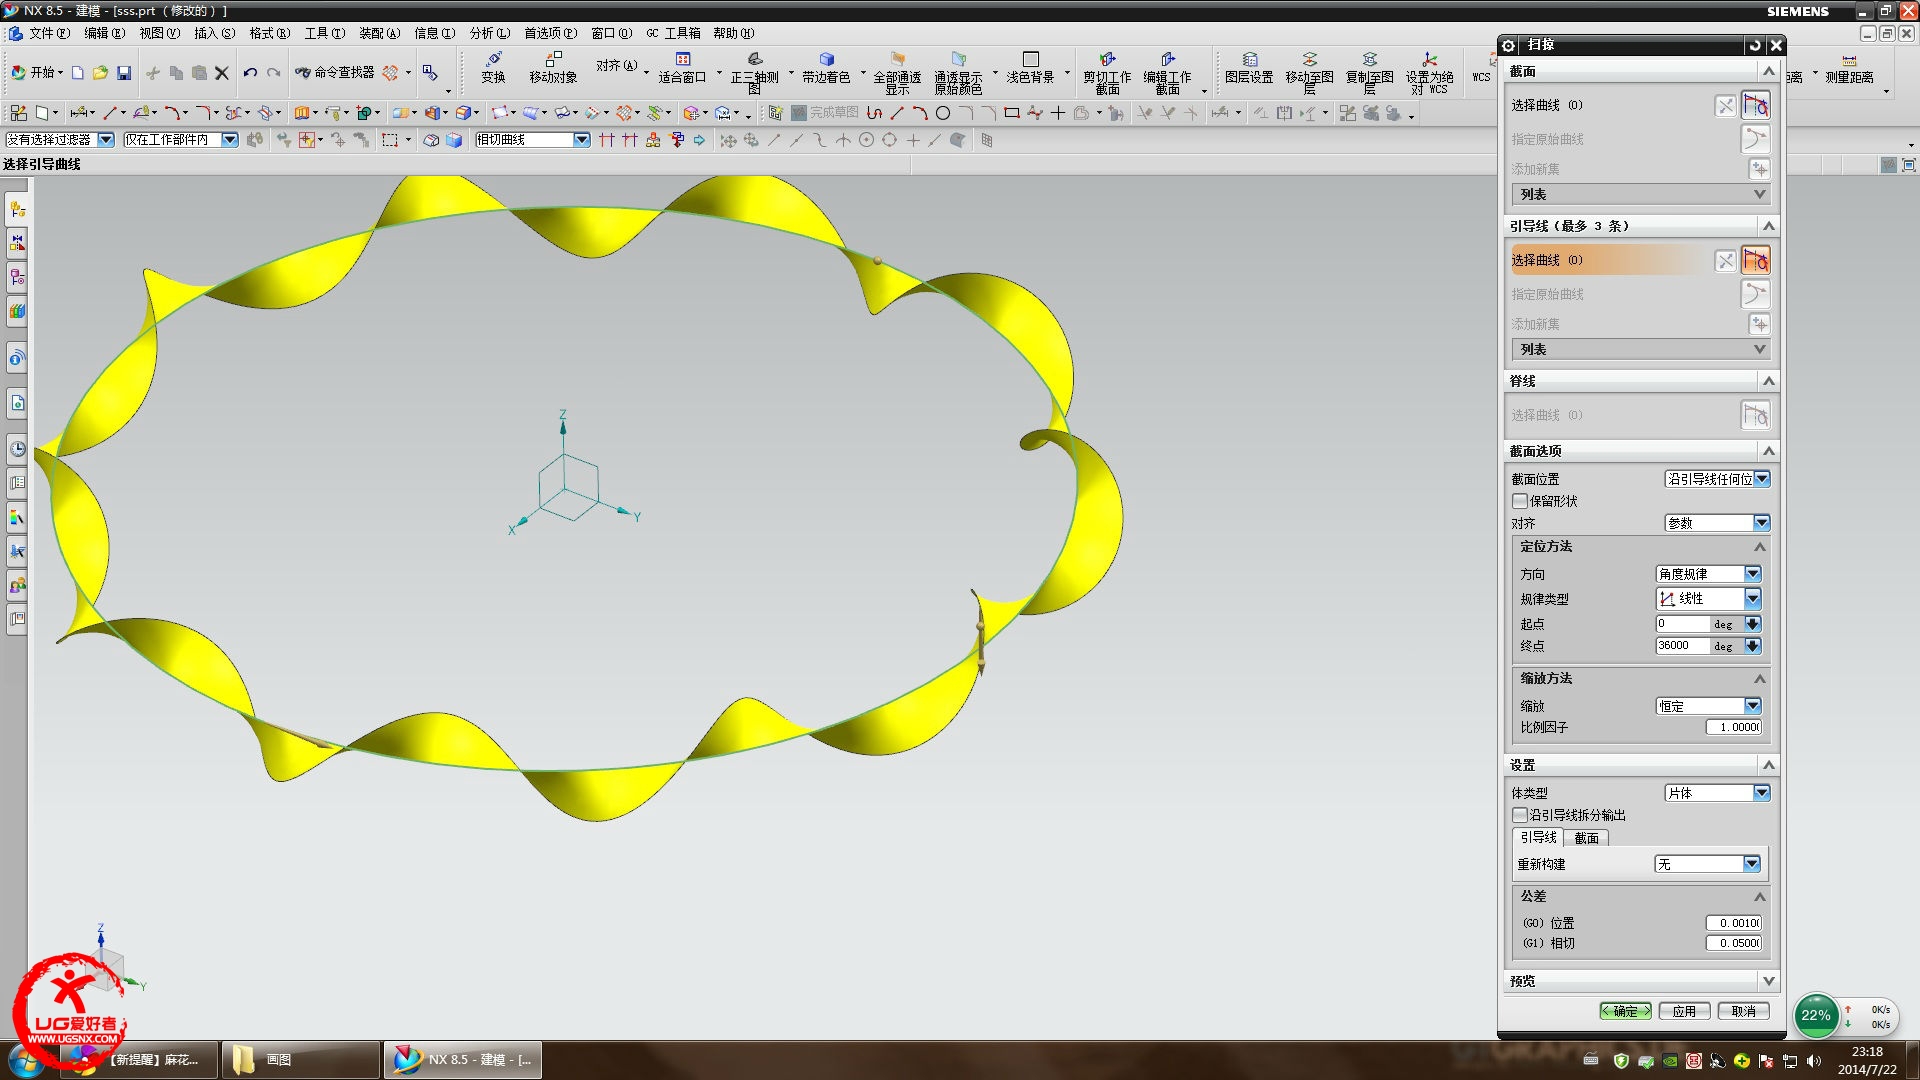1920x1080 pixels.
Task: Click 适合窗口 fit view icon
Action: click(682, 68)
